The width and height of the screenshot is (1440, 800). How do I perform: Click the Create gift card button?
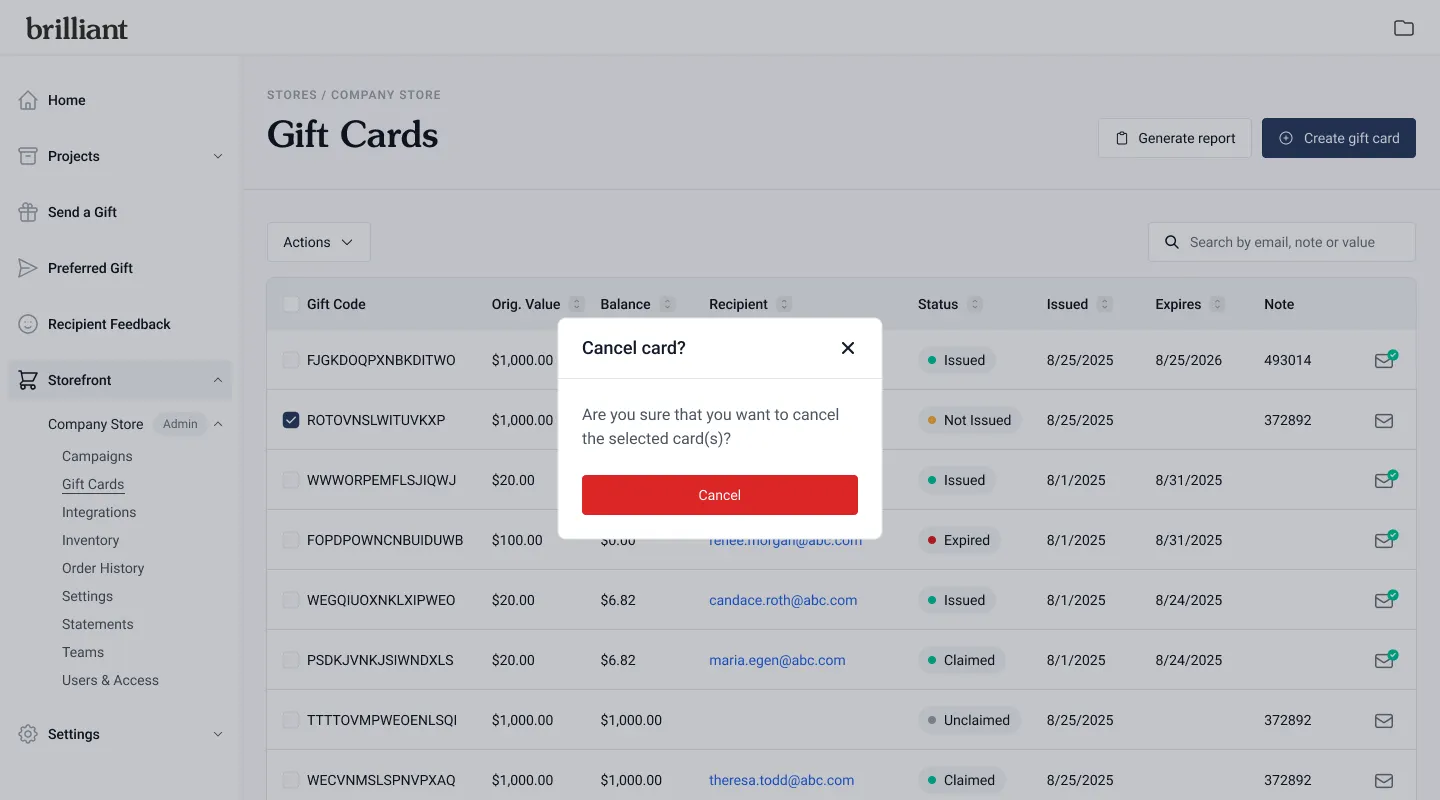click(1339, 138)
